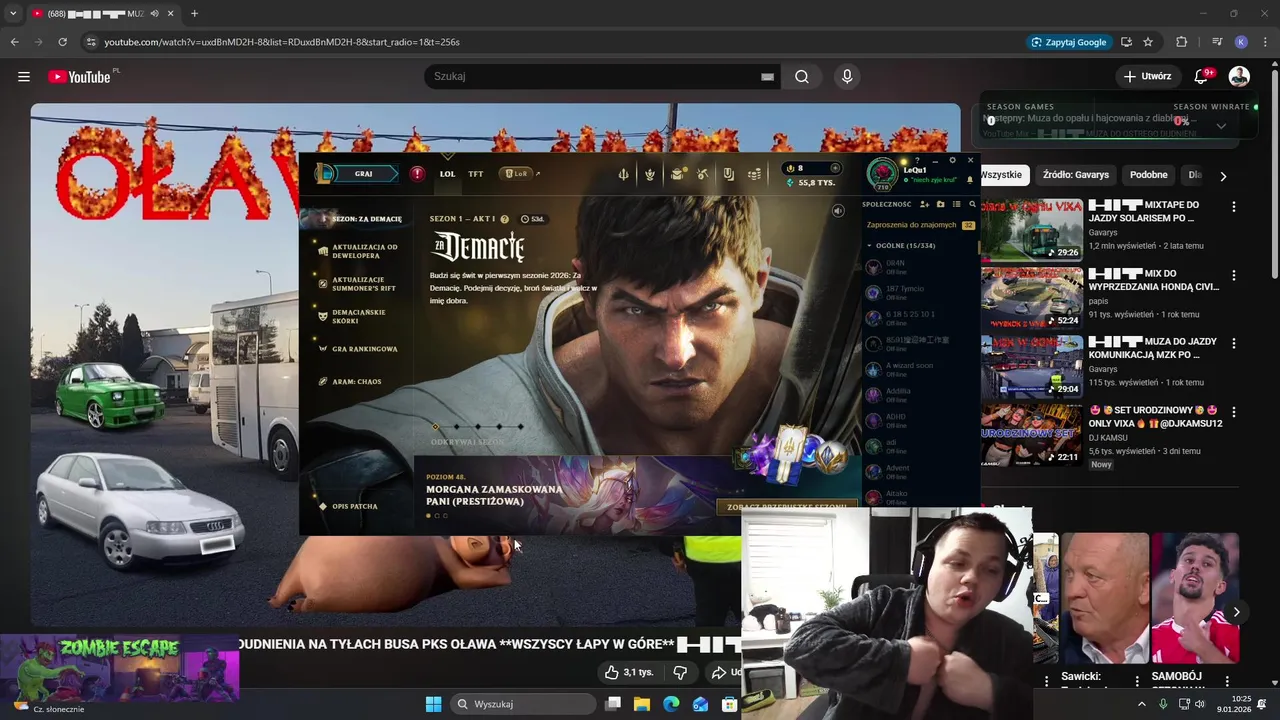Click the Share button under the video
This screenshot has height=720, width=1280.
click(x=724, y=672)
